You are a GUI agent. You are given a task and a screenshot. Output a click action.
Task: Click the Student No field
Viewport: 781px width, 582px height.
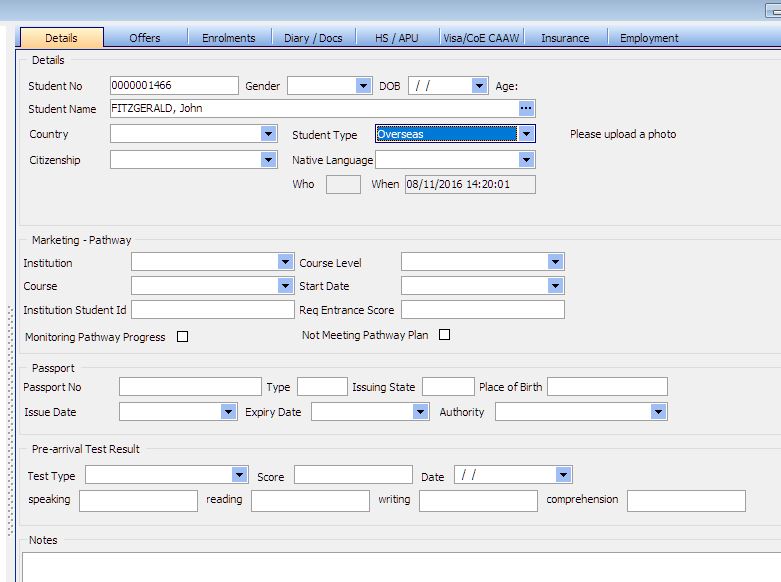[174, 86]
